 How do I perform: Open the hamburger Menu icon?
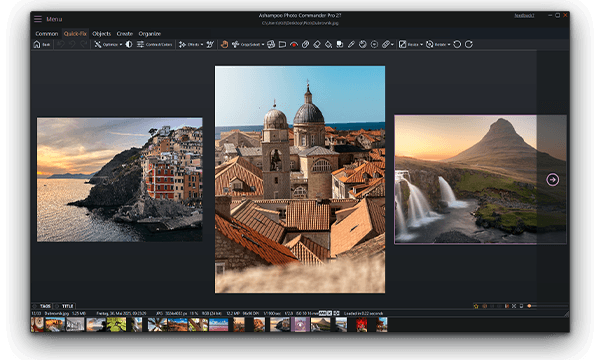tap(38, 19)
